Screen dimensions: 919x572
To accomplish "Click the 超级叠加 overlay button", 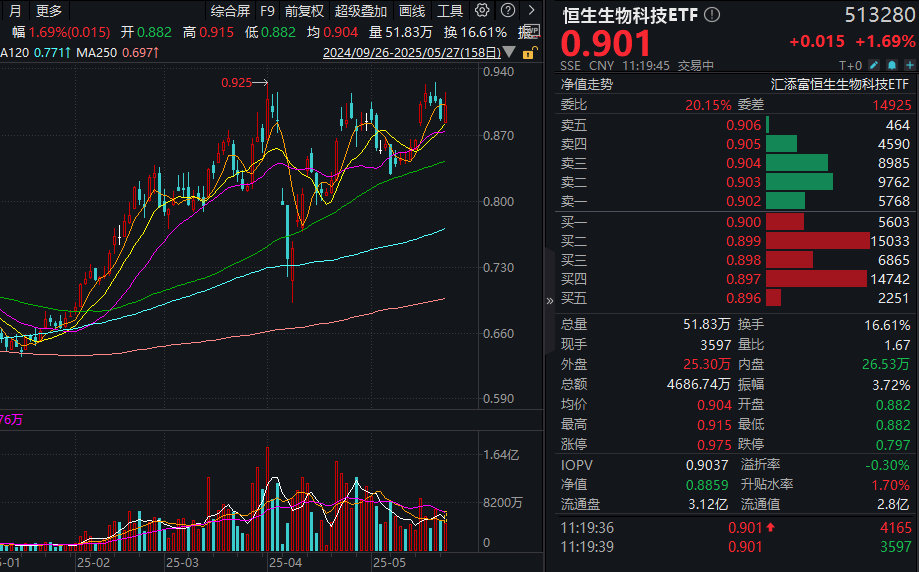I will coord(361,11).
